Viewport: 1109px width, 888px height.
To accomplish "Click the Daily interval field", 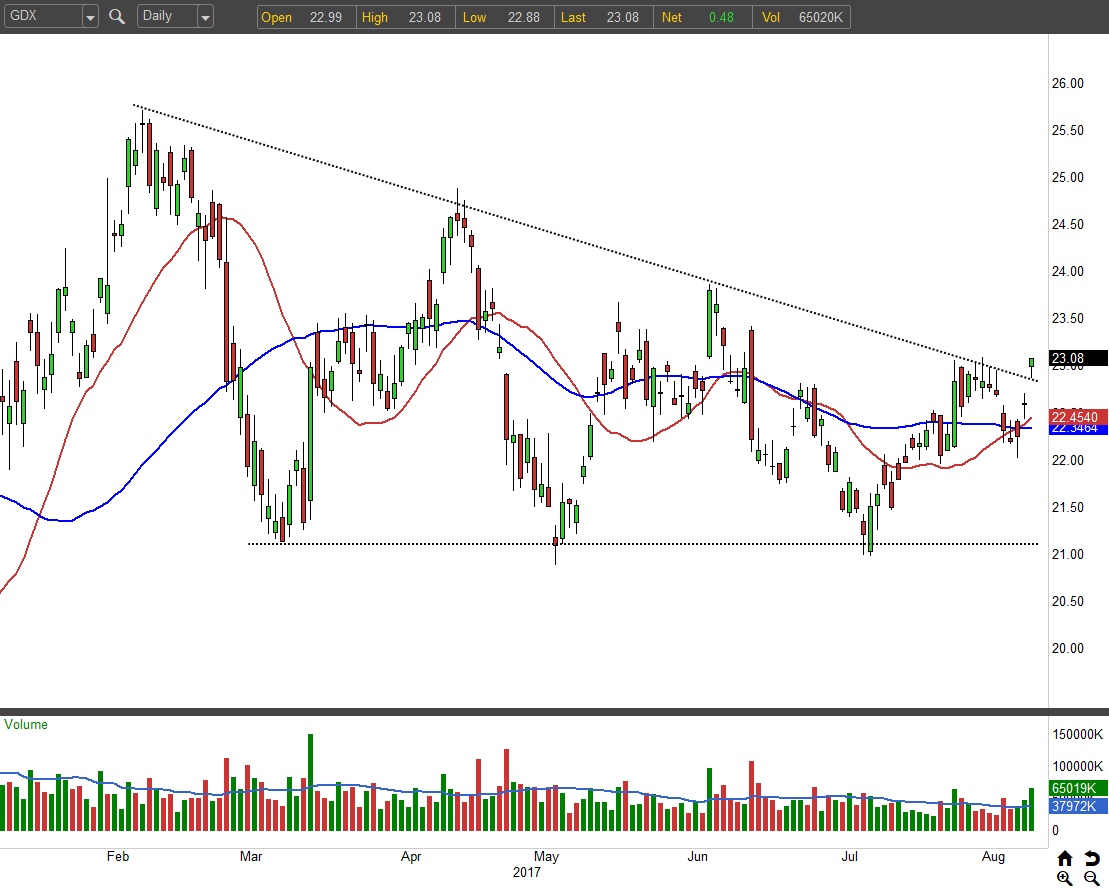I will tap(167, 16).
